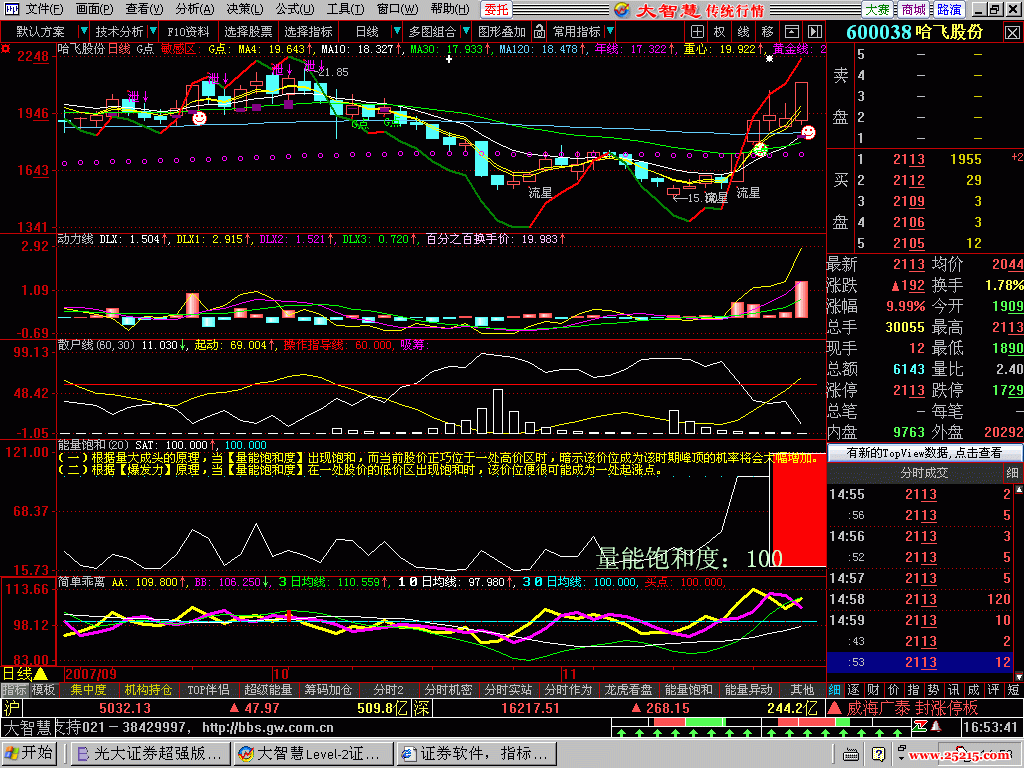Expand the 常用指标 dropdown
This screenshot has width=1024, height=768.
[582, 32]
